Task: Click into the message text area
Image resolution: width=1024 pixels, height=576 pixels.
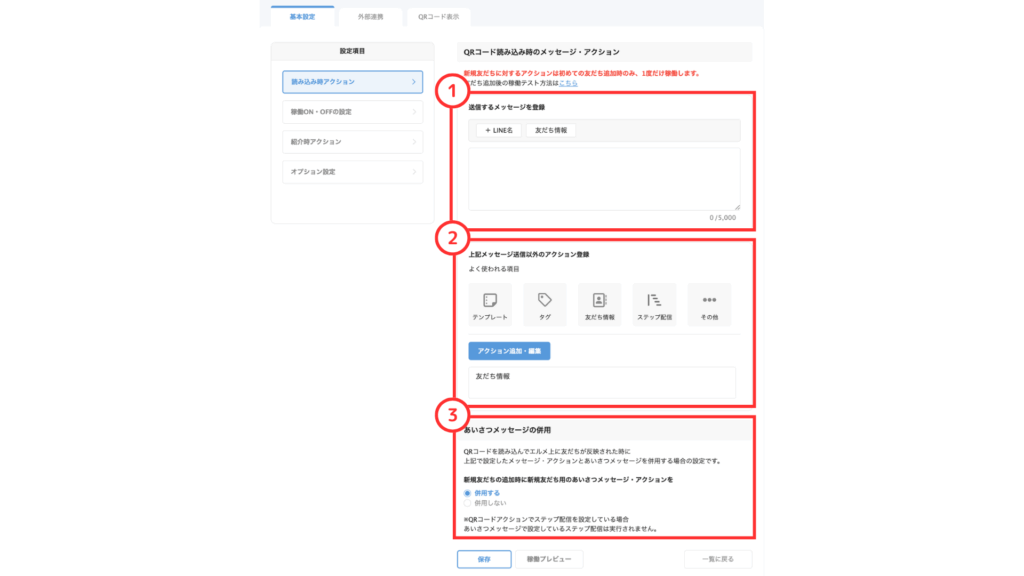Action: (604, 179)
